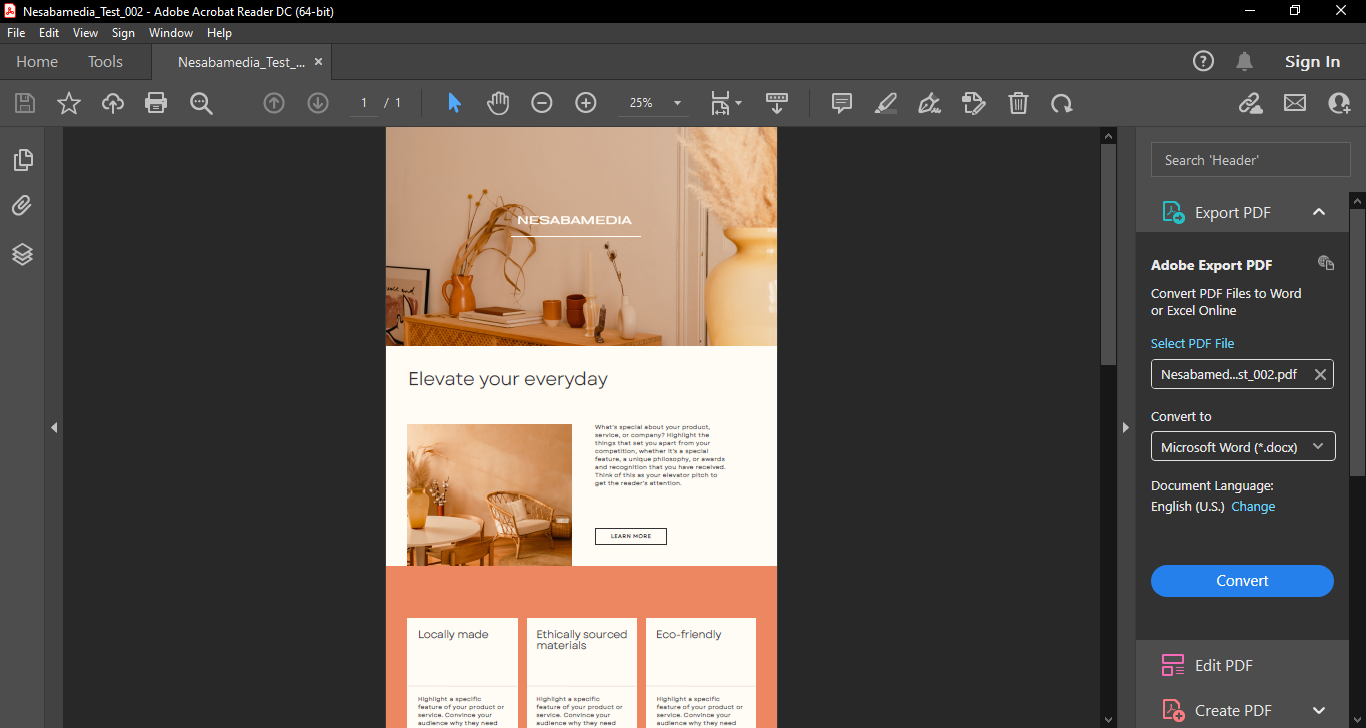Add bookmark with the star icon
Screen dimensions: 1366x728
[69, 103]
